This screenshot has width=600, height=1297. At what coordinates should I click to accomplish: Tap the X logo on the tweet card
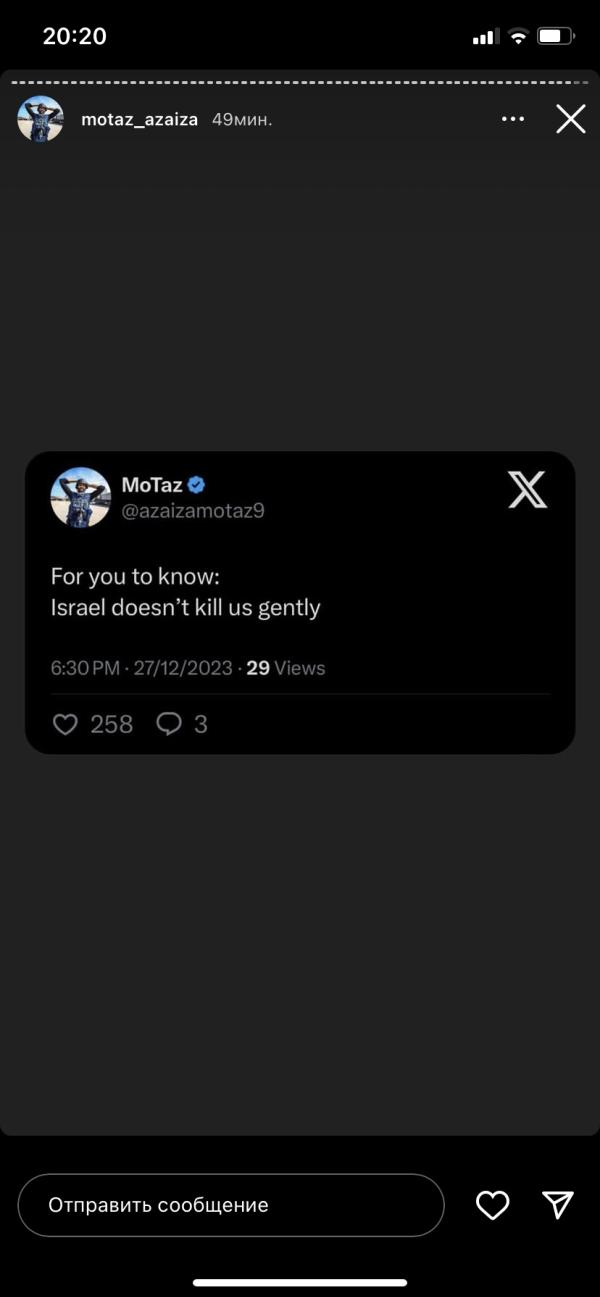(x=527, y=490)
